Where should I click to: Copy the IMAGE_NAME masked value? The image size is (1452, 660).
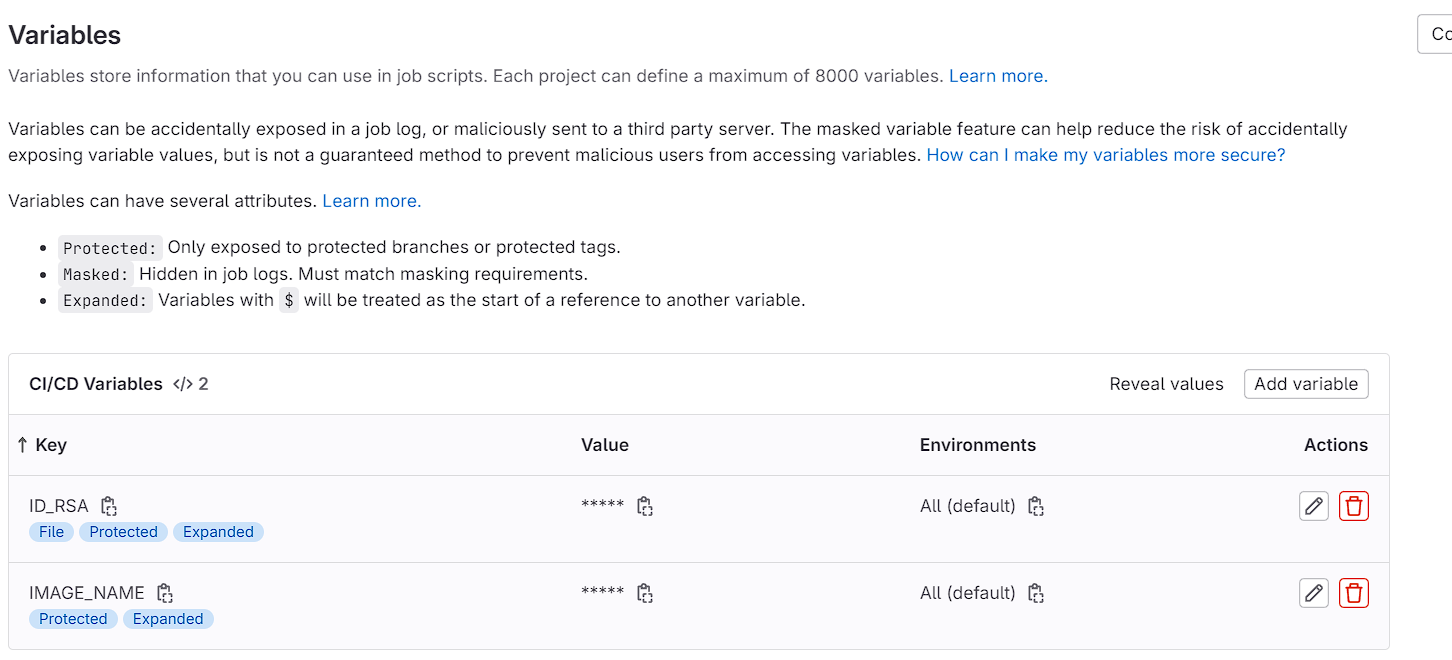pos(645,593)
